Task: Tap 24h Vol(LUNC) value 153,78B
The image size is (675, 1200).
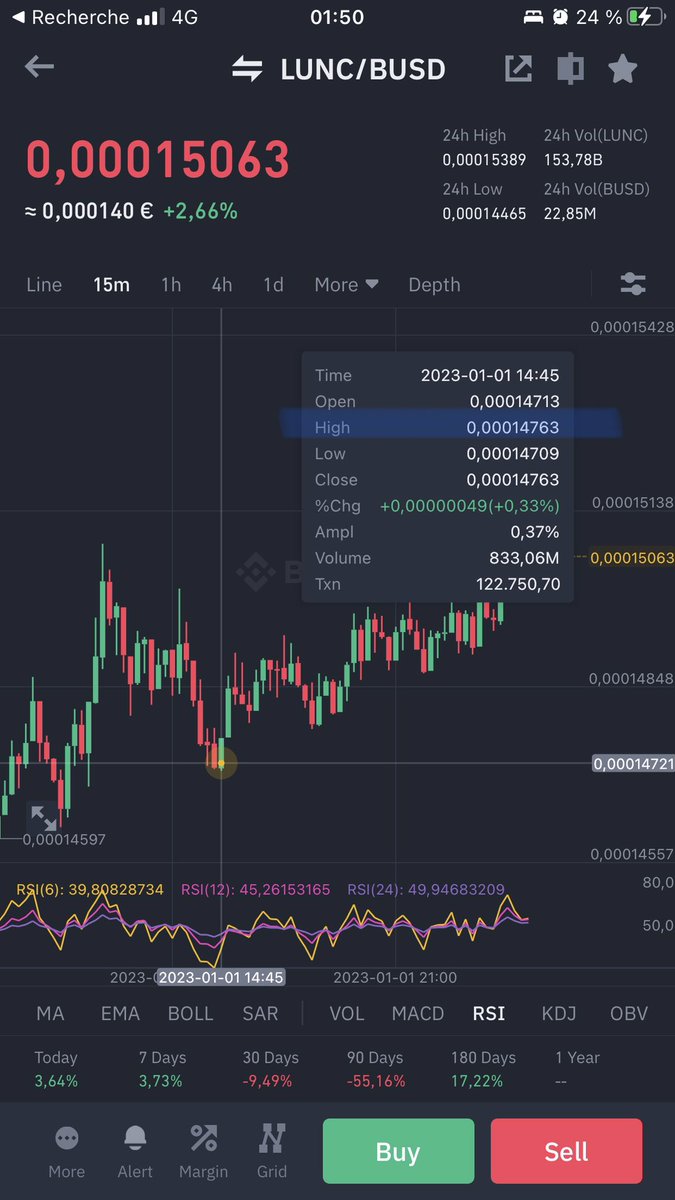Action: 573,160
